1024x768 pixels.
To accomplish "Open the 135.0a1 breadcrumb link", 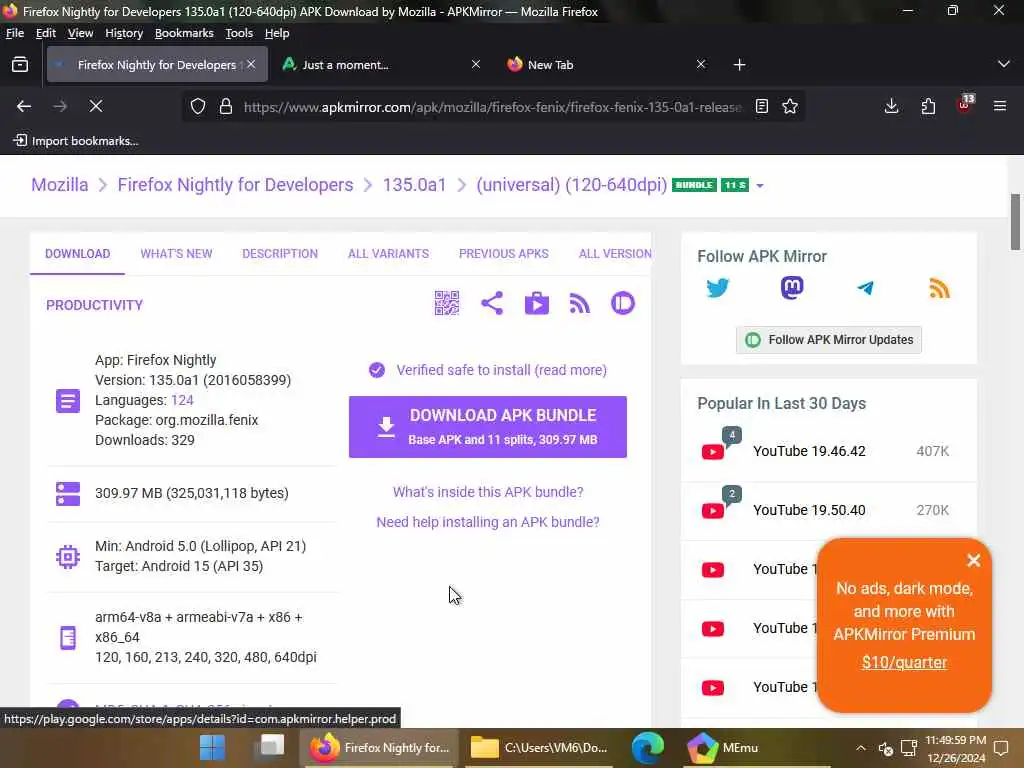I will point(414,185).
